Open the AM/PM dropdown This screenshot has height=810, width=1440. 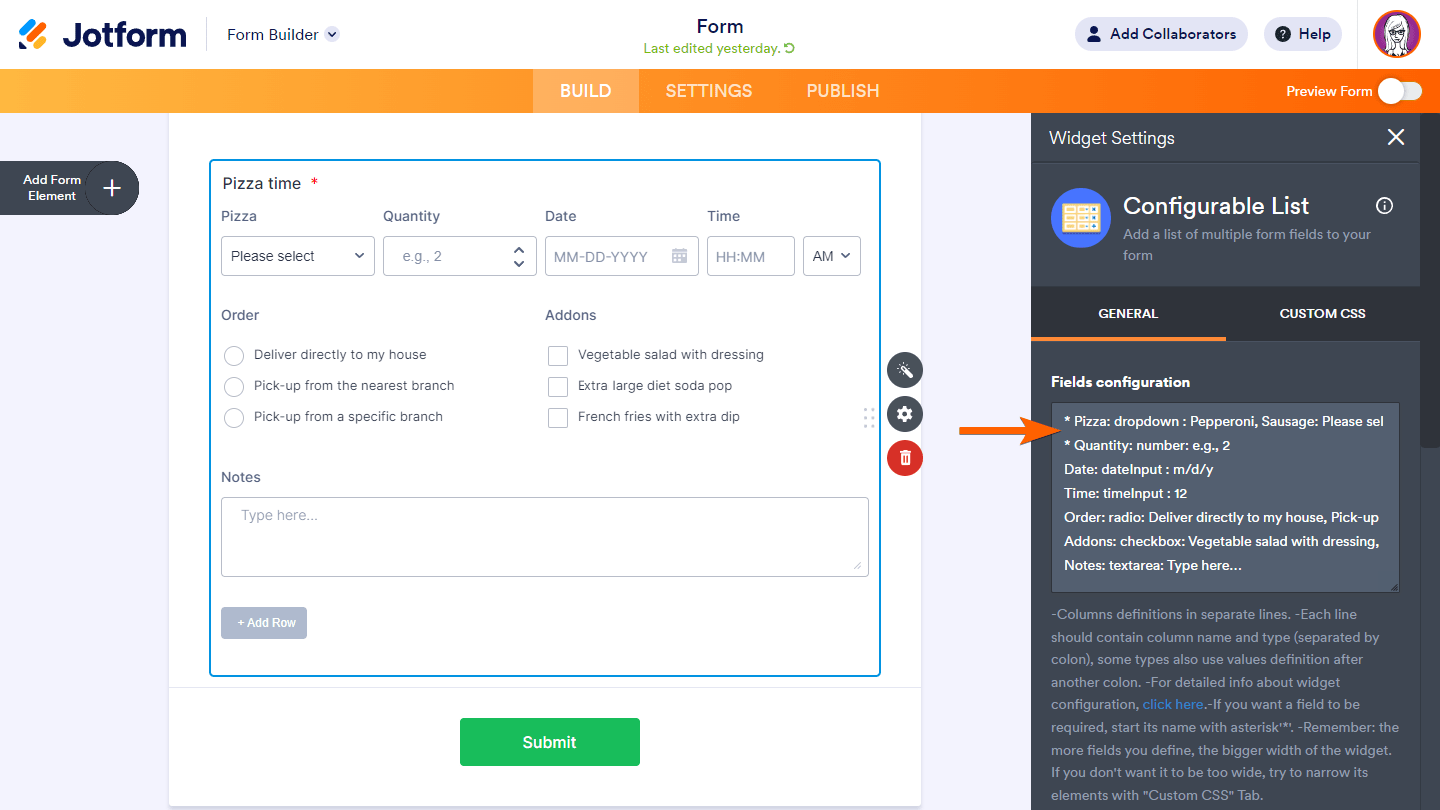832,256
